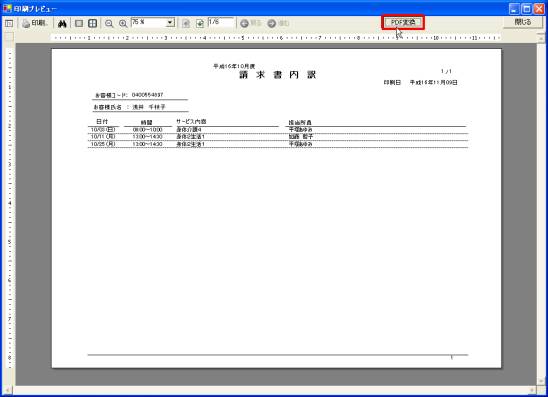548x397 pixels.
Task: Minimize the 印刷プレビュー window
Action: pos(514,8)
